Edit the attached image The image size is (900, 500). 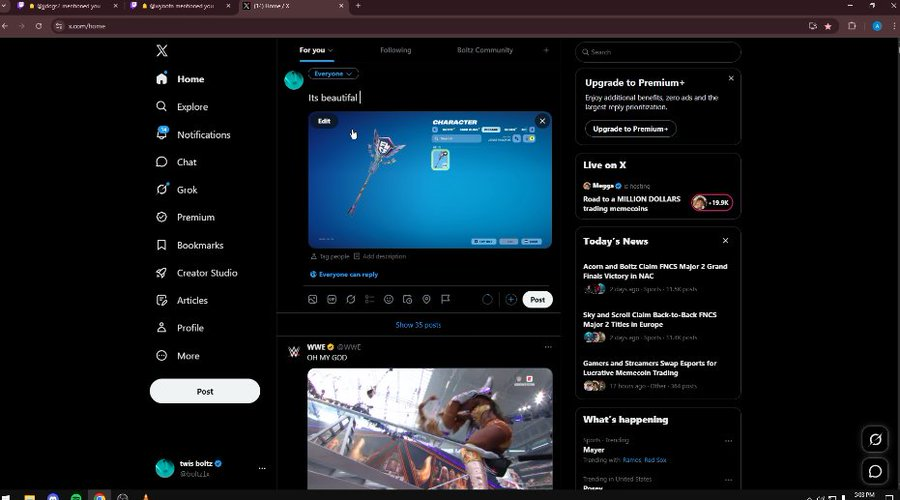324,121
